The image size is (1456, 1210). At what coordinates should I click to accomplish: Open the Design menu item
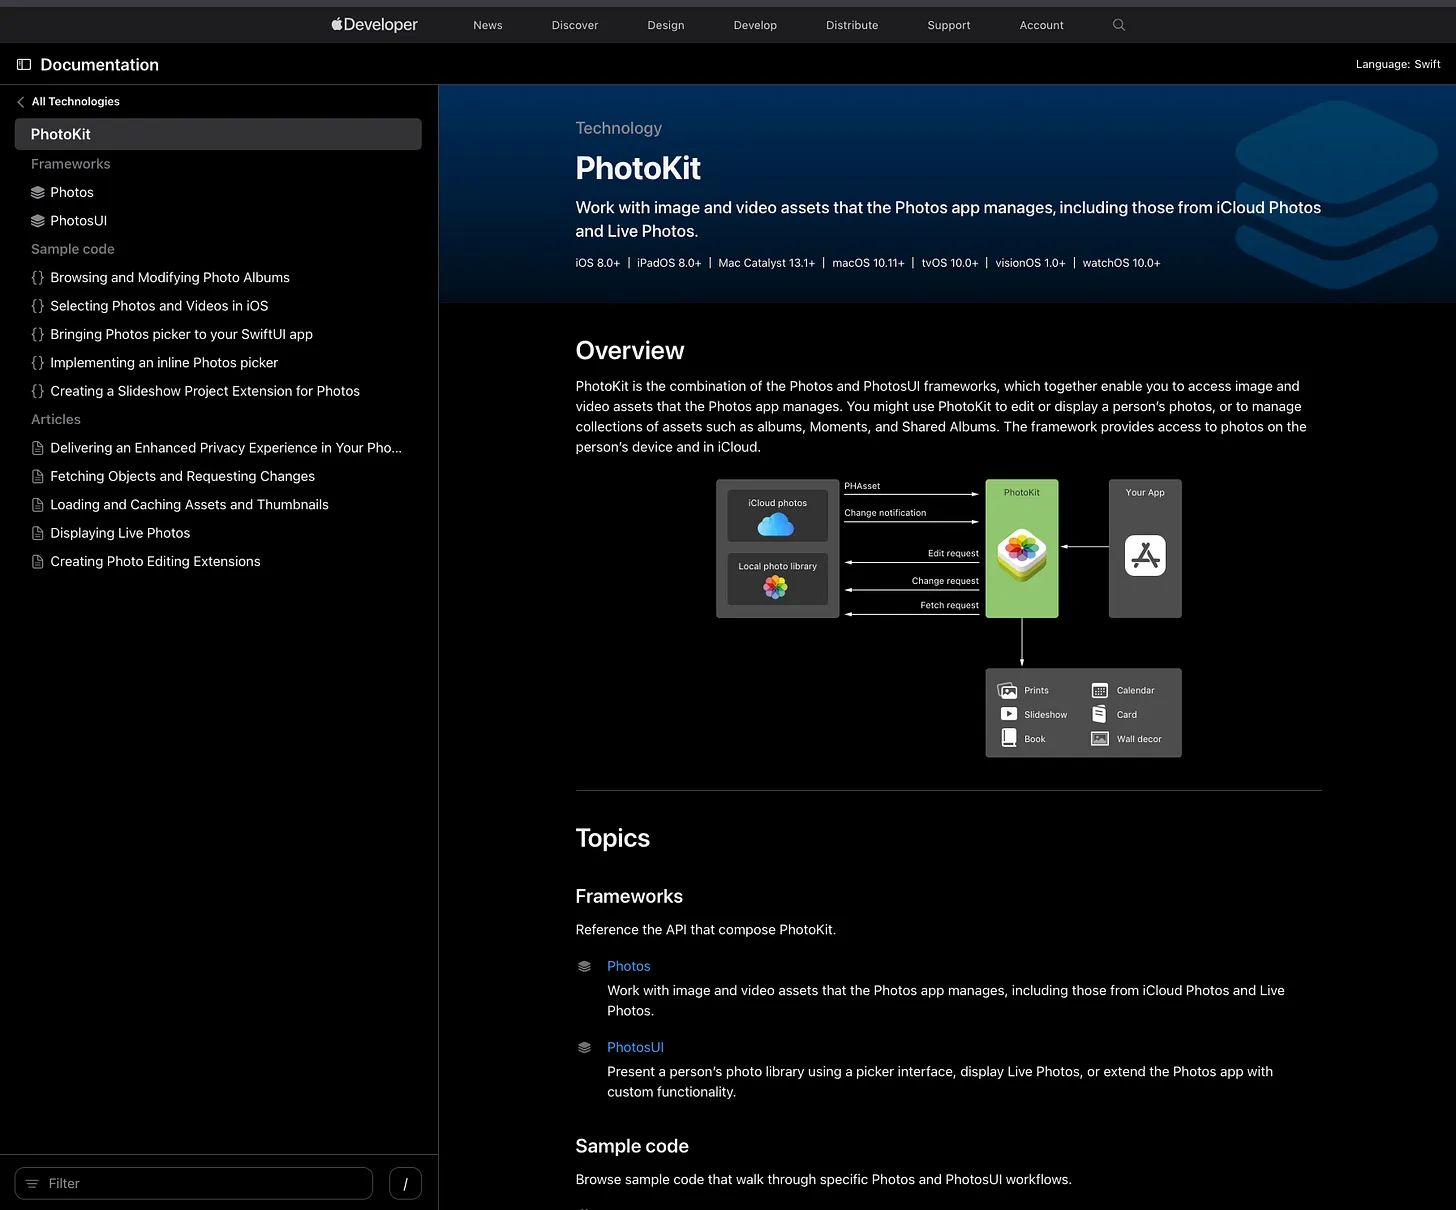(666, 25)
